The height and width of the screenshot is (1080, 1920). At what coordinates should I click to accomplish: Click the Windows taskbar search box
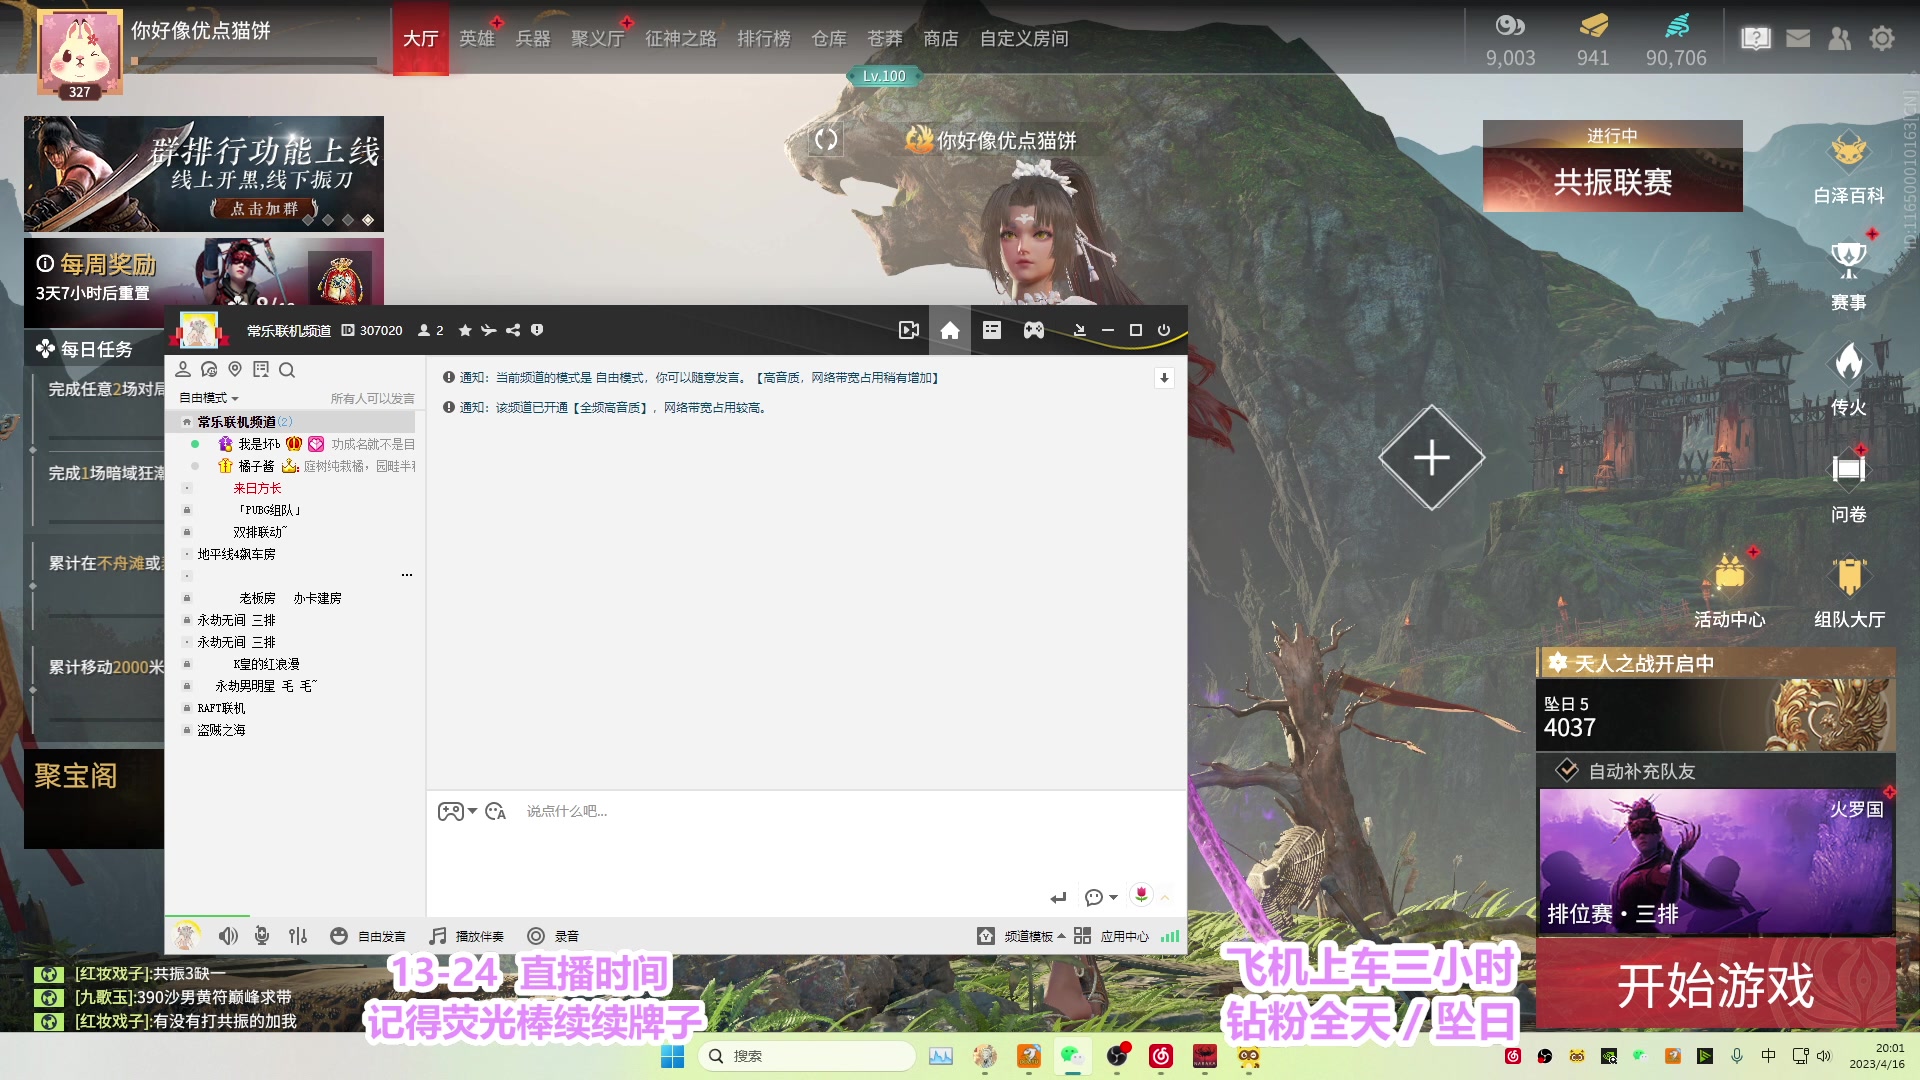point(806,1056)
